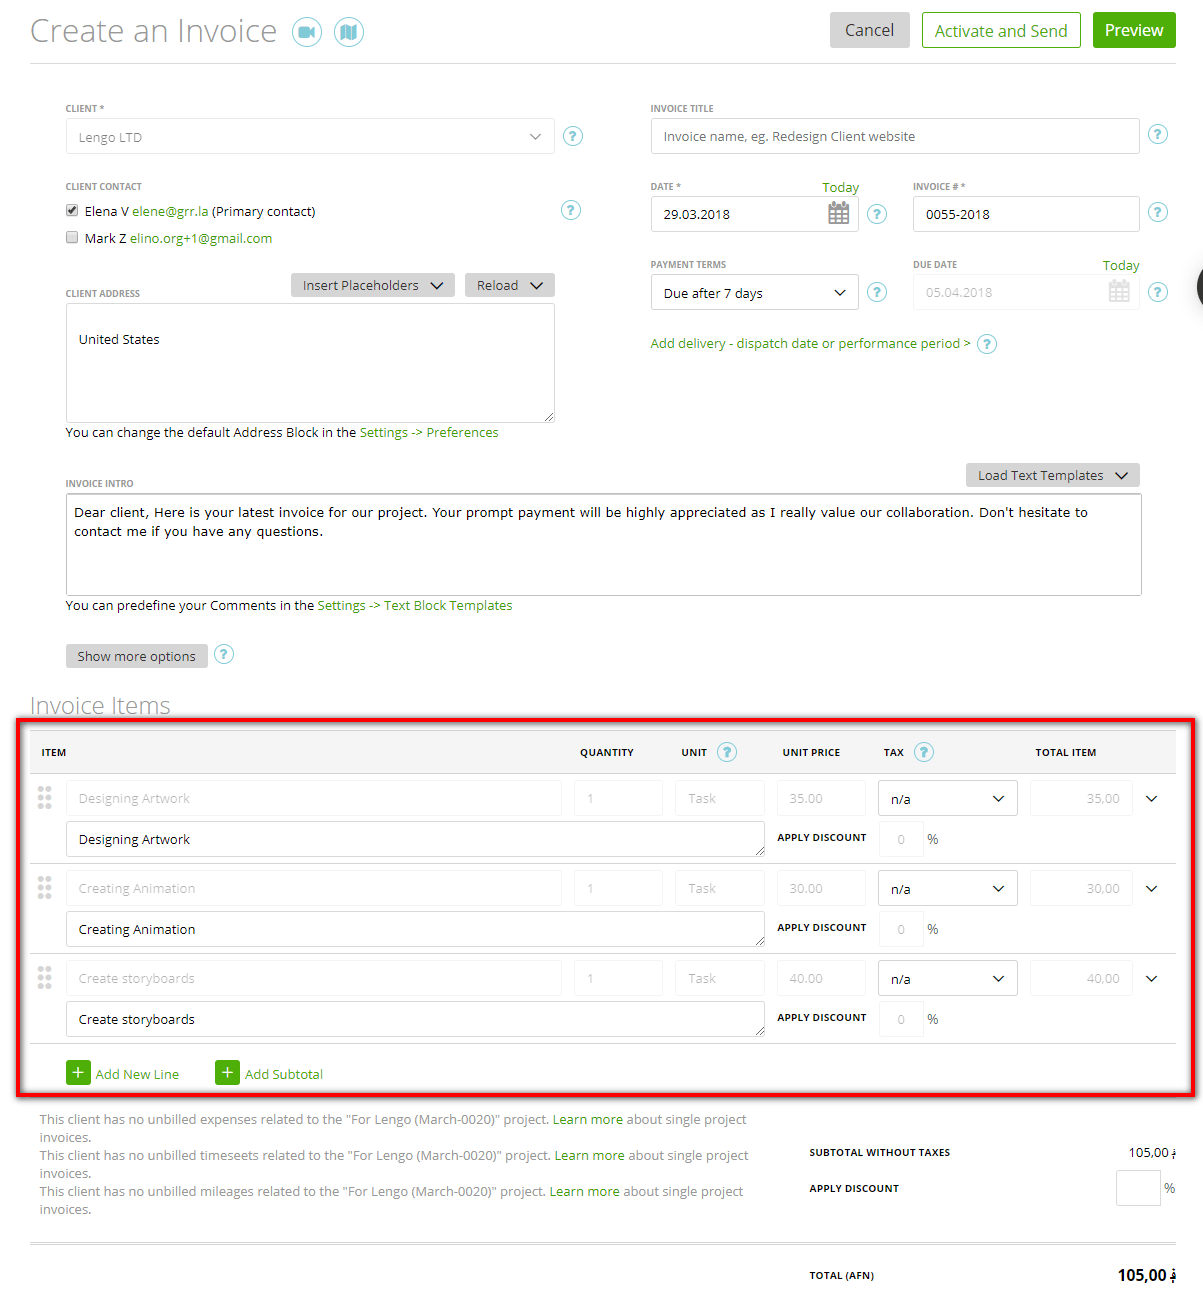Open the calendar picker for the invoice date
The width and height of the screenshot is (1203, 1291).
(838, 213)
